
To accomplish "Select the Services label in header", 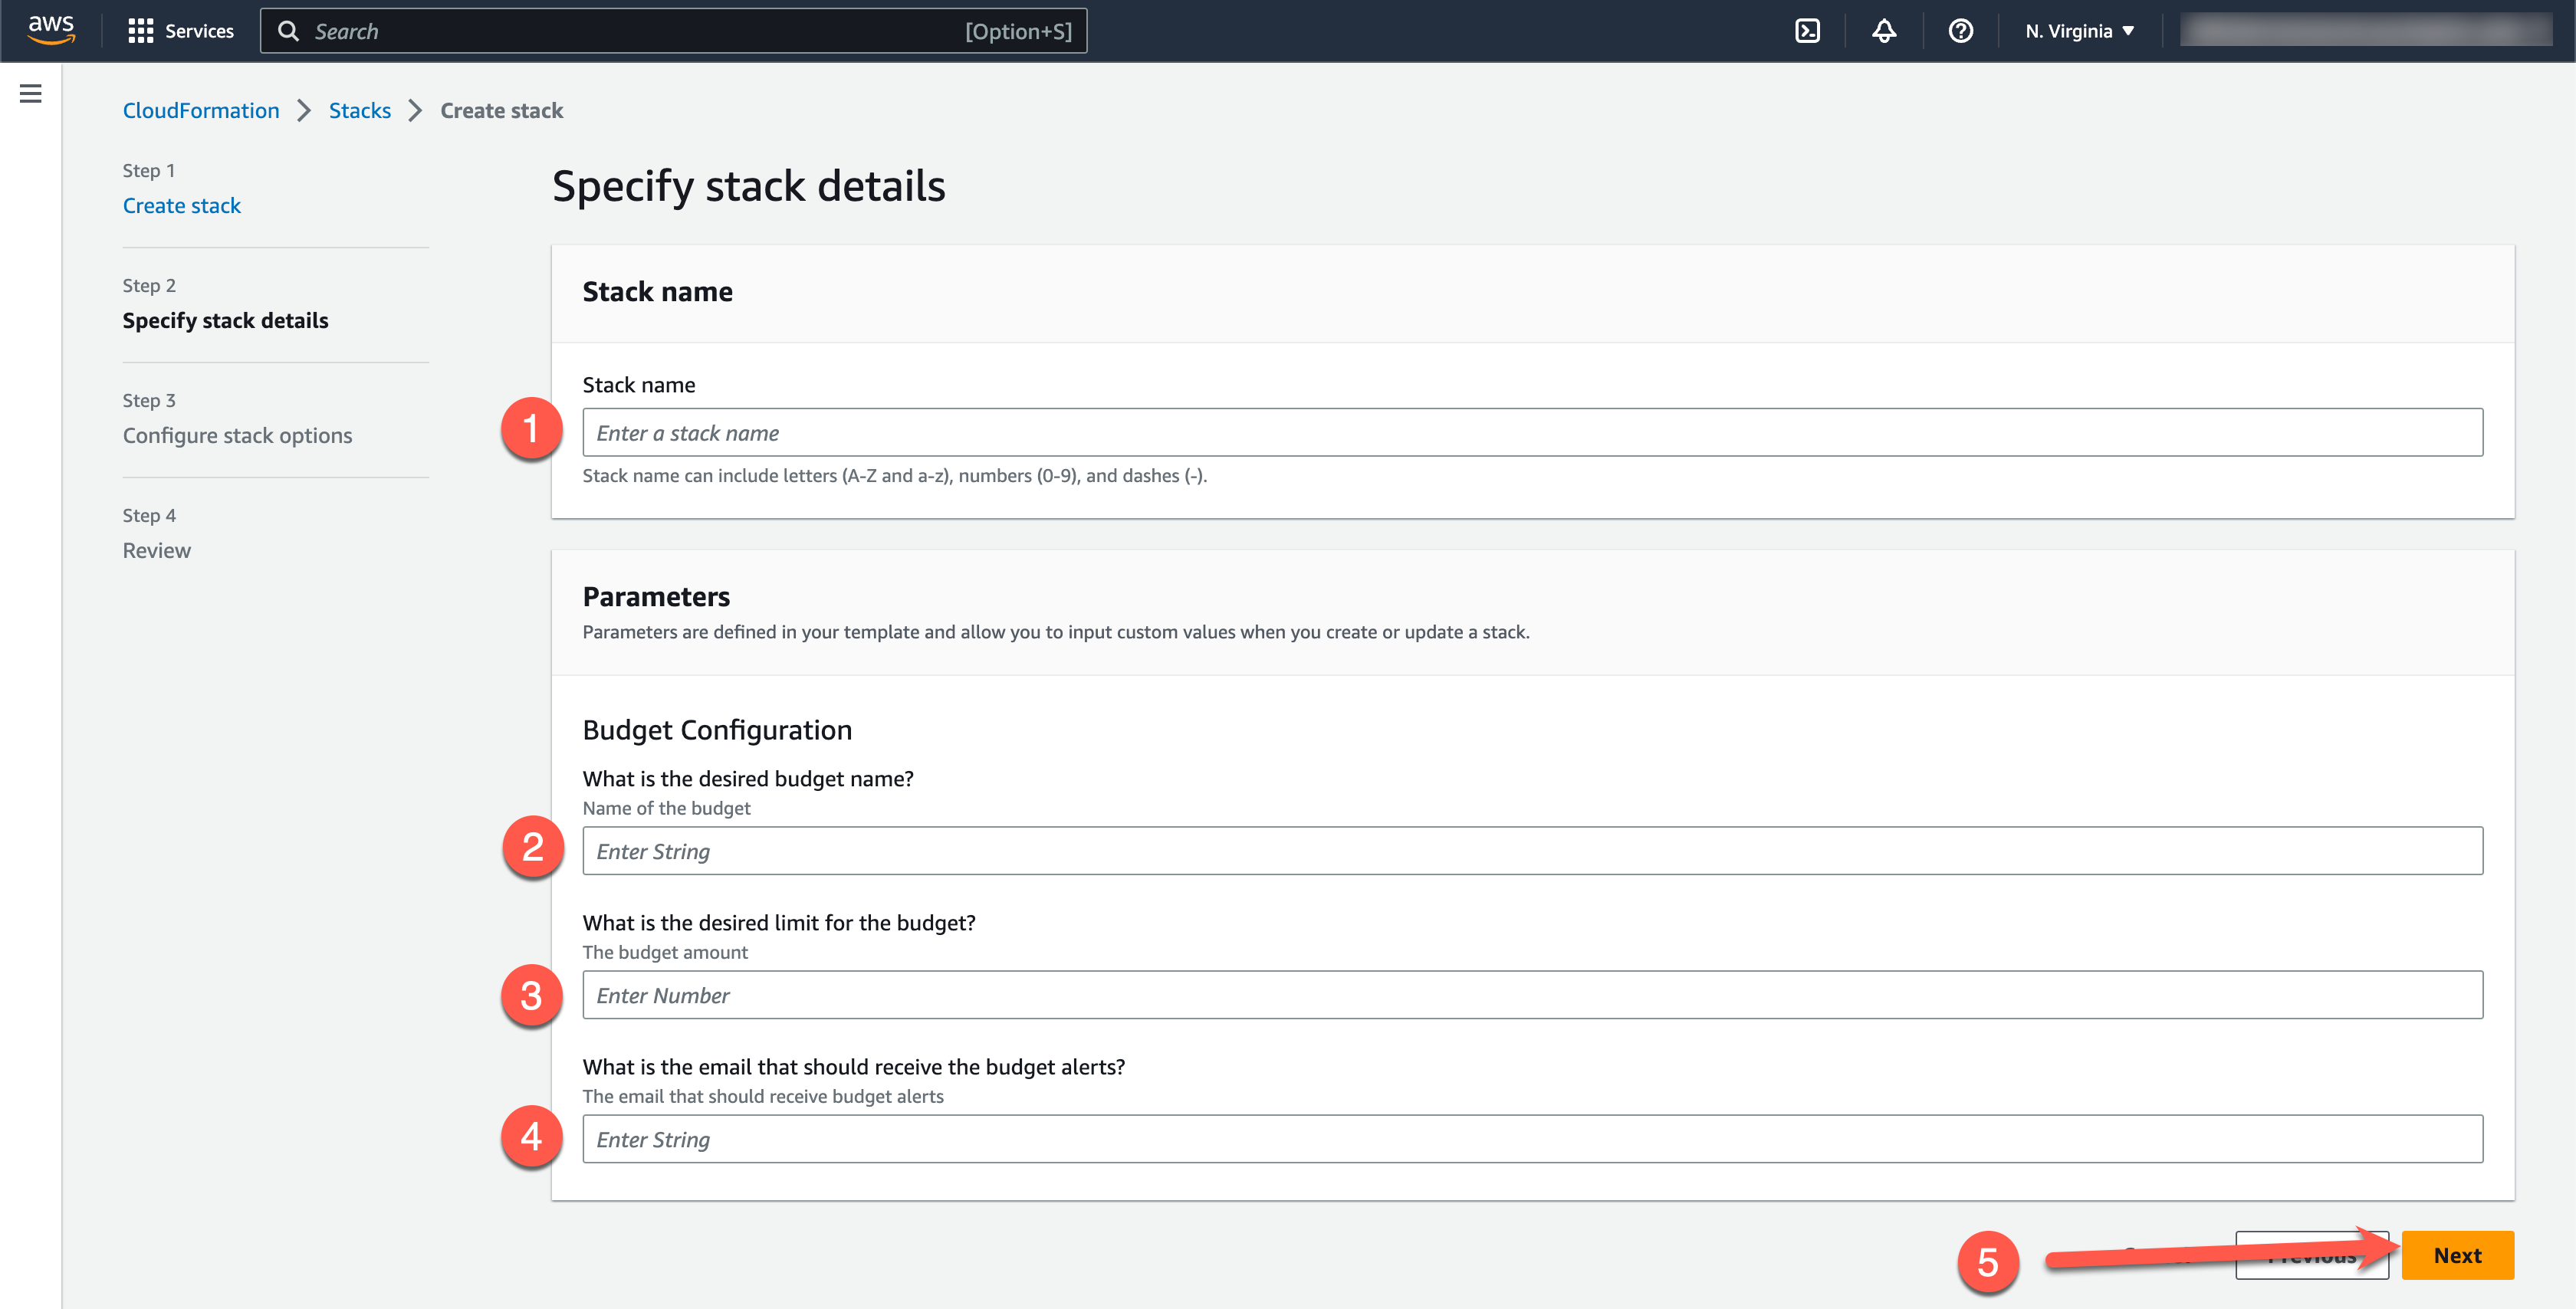I will coord(199,31).
